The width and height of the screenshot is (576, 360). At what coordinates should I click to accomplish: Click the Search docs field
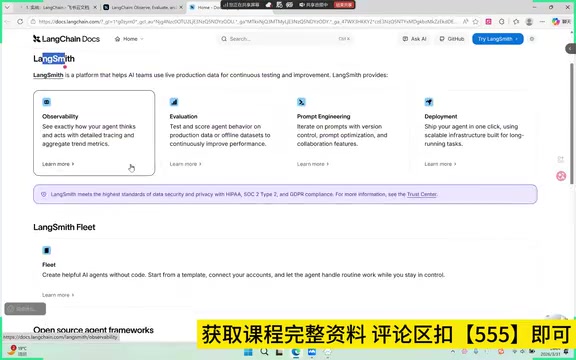point(285,39)
